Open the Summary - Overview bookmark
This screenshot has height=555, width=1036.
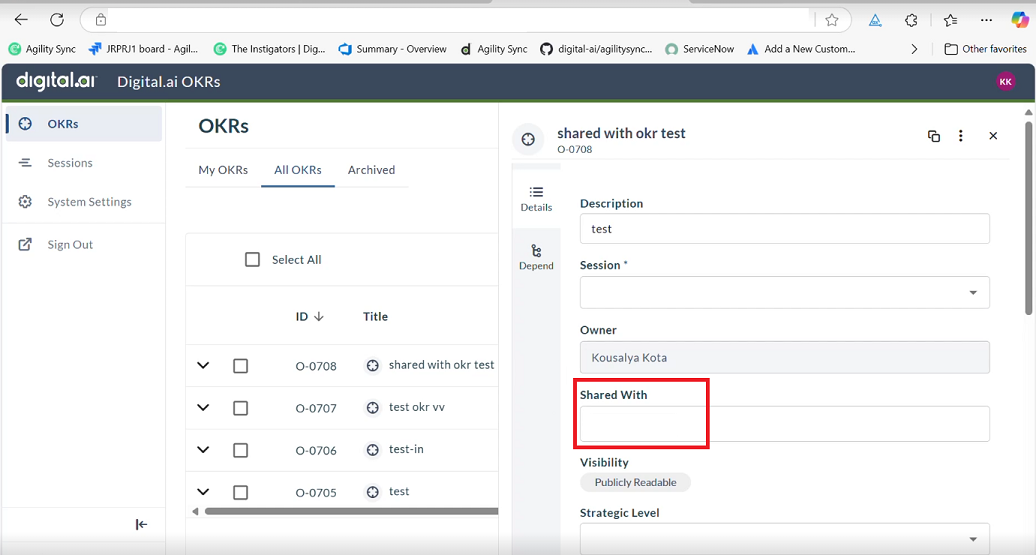(392, 49)
